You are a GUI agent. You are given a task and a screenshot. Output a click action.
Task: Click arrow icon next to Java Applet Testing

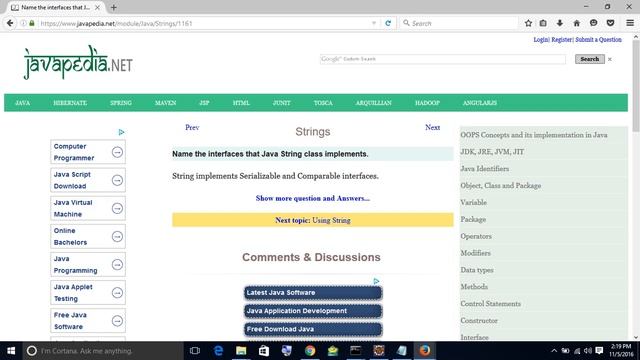pyautogui.click(x=117, y=293)
